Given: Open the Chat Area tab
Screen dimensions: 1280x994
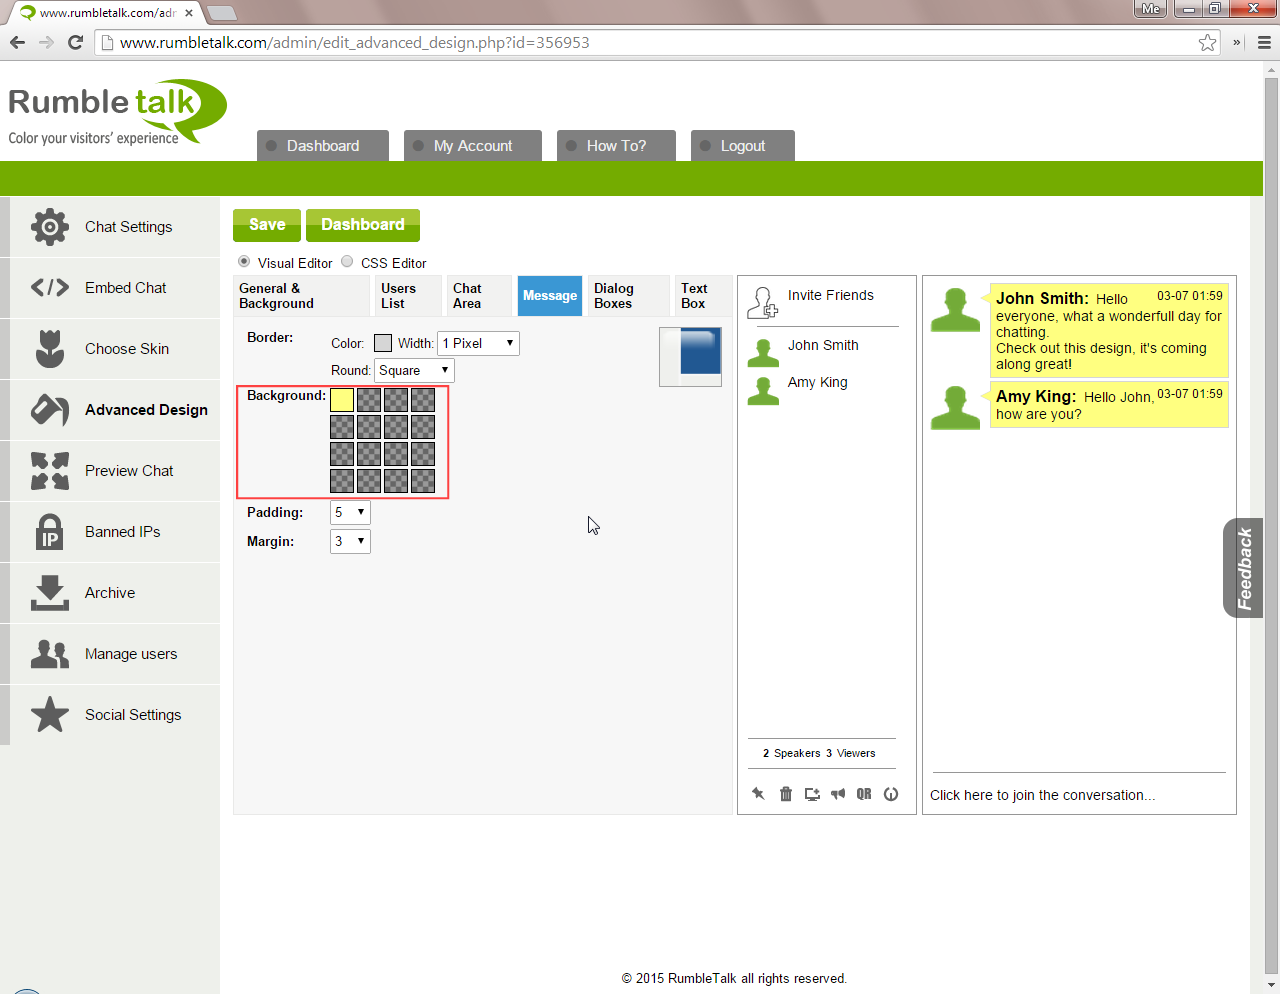Looking at the screenshot, I should [x=480, y=296].
